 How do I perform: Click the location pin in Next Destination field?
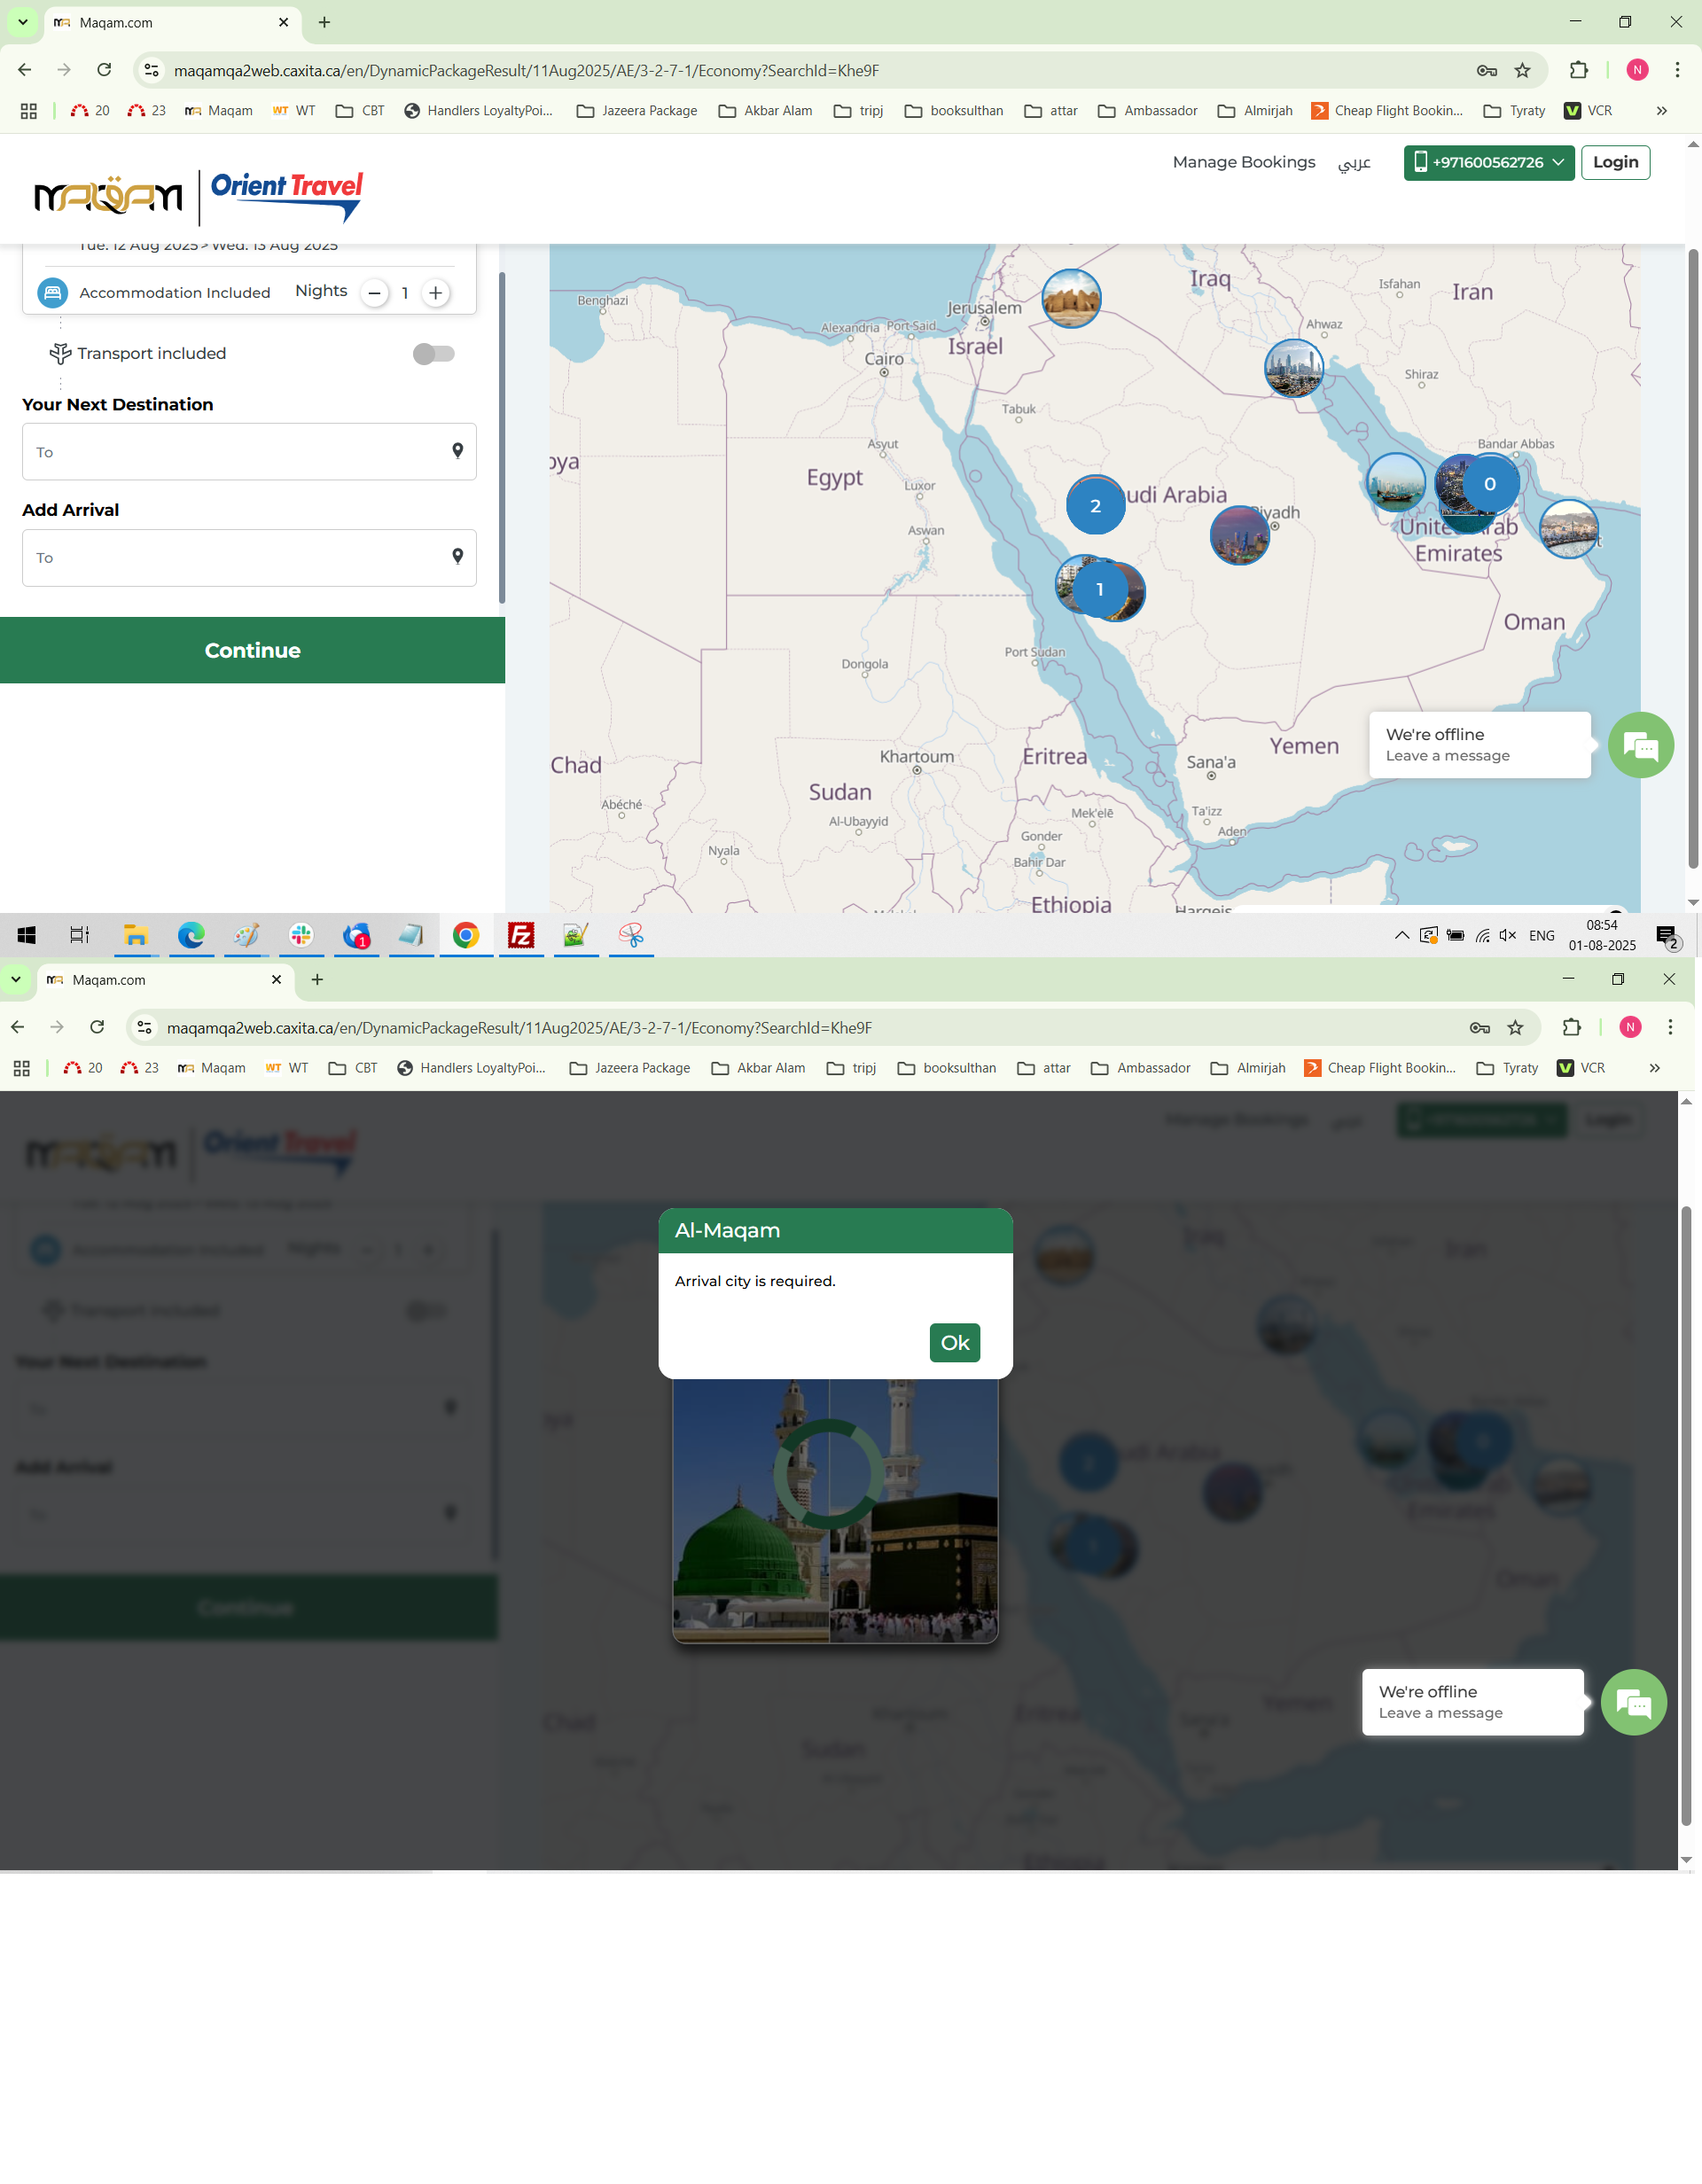[457, 451]
